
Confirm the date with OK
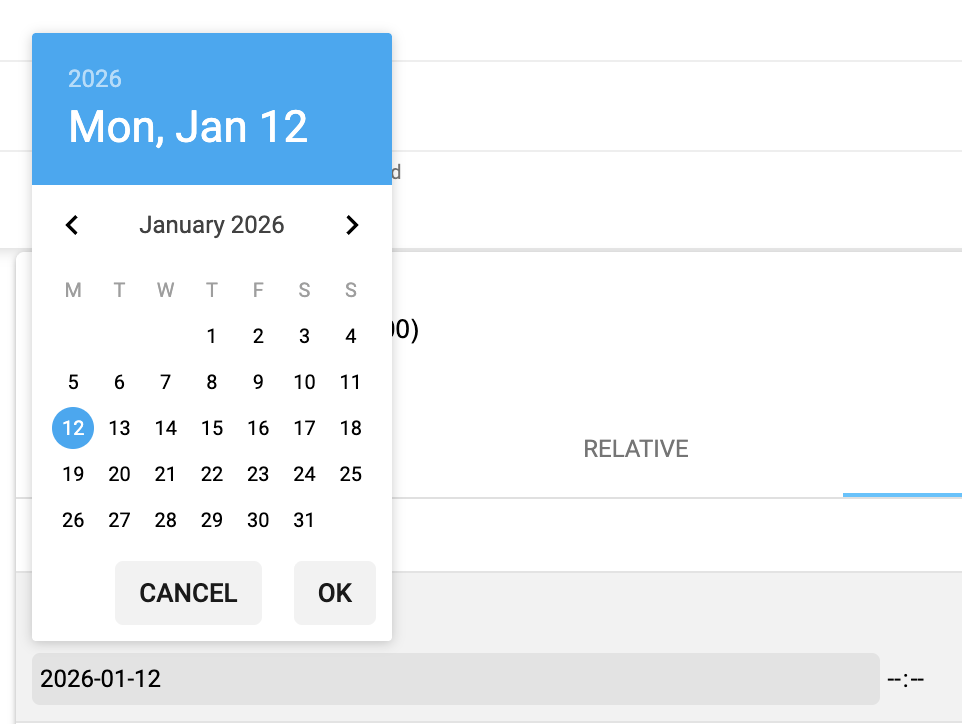point(334,593)
